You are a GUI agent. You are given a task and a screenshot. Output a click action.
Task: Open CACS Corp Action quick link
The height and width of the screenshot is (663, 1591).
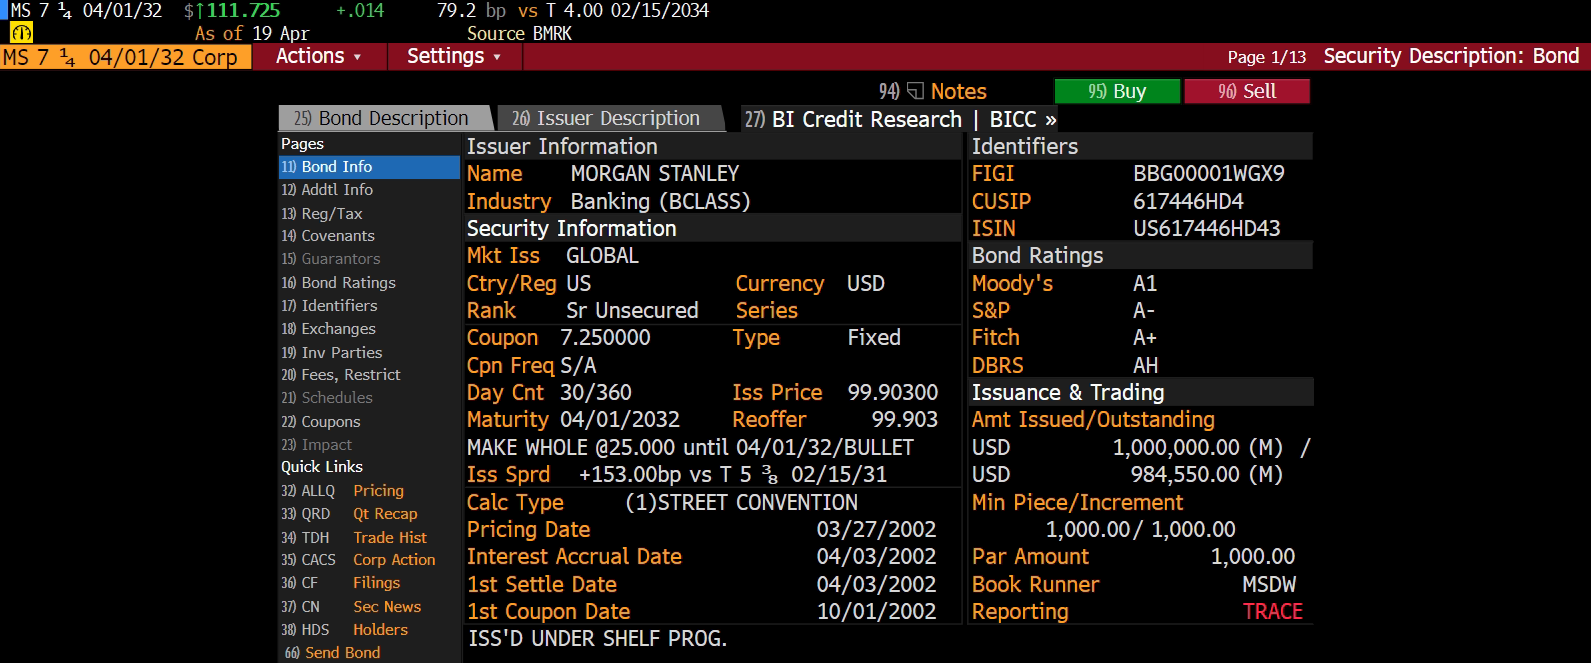[358, 560]
